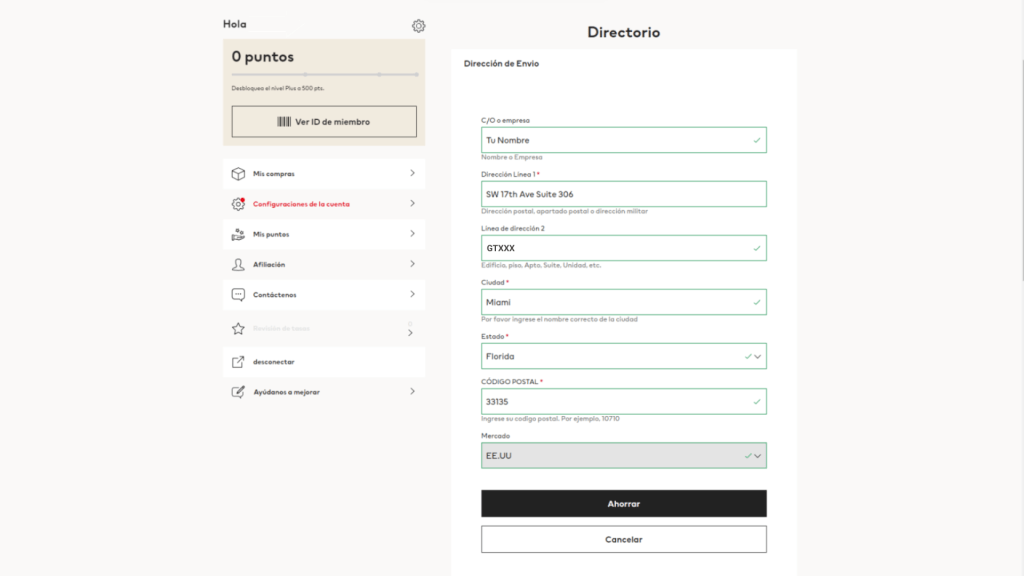Click the 0 puntos text

pyautogui.click(x=263, y=57)
